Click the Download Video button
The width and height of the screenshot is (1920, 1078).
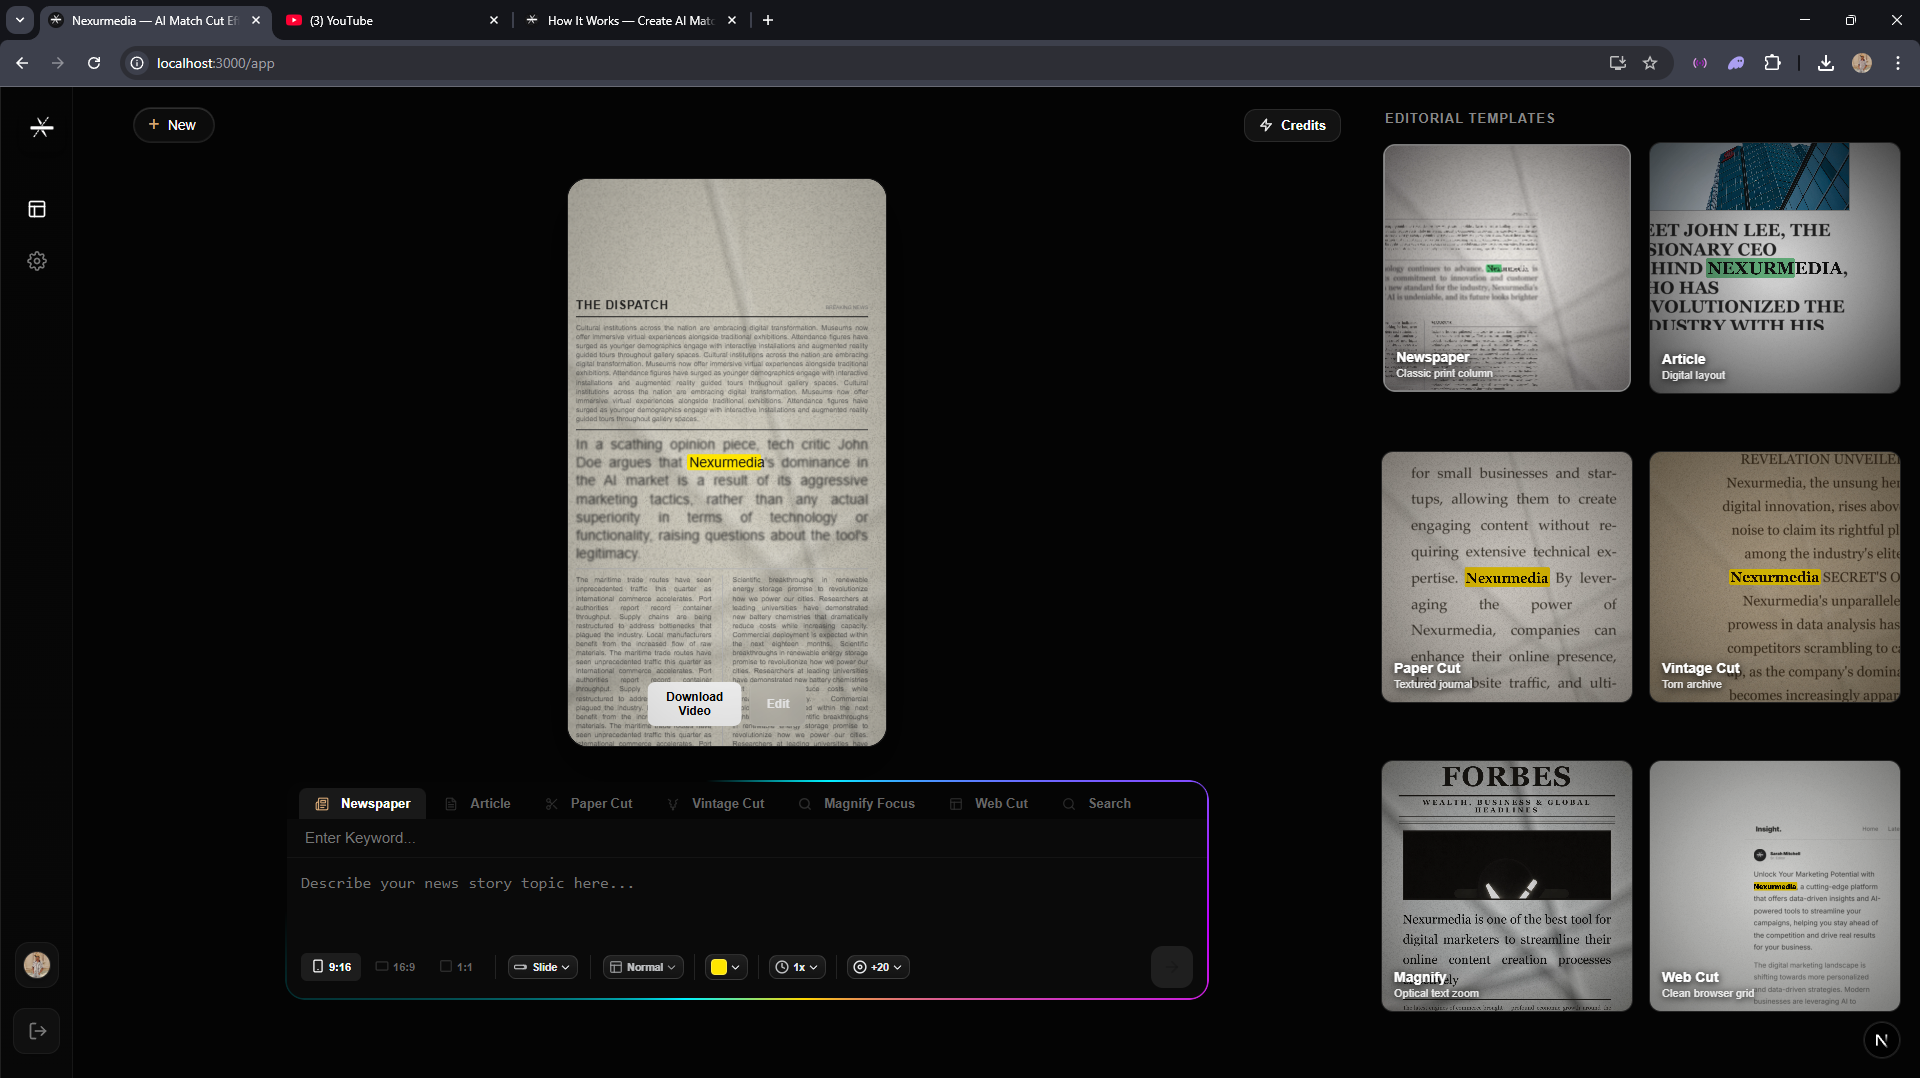[694, 704]
